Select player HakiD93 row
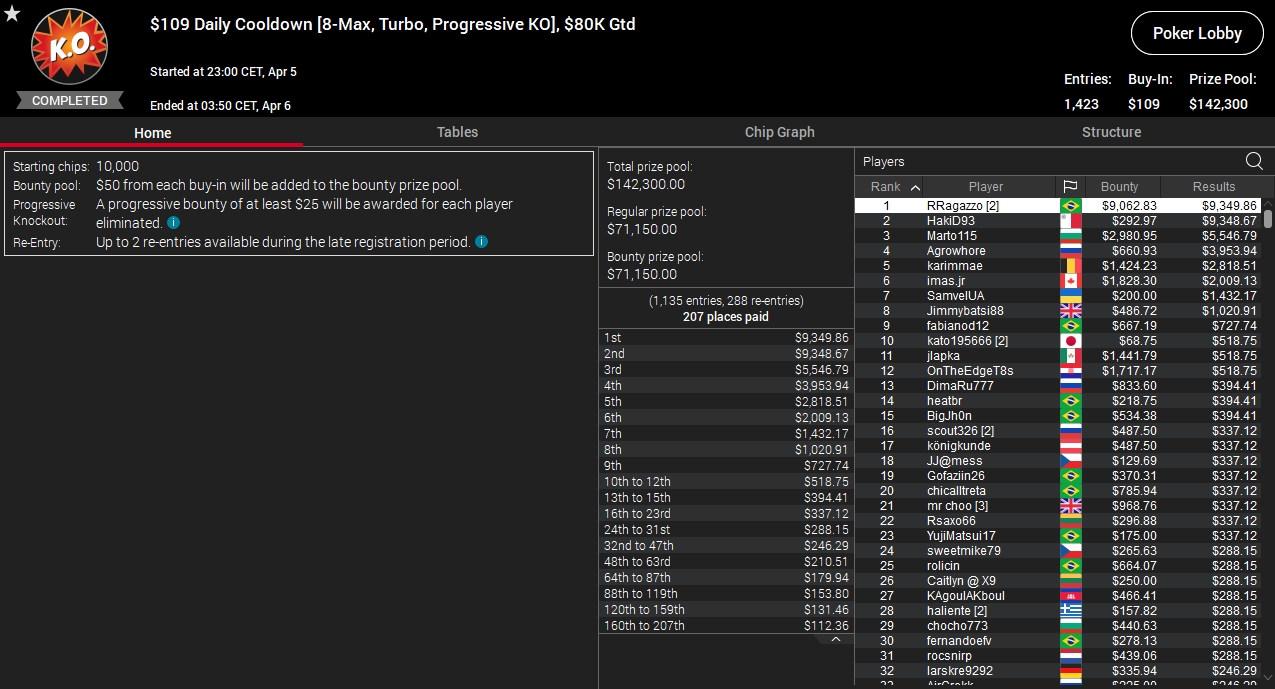 tap(950, 221)
